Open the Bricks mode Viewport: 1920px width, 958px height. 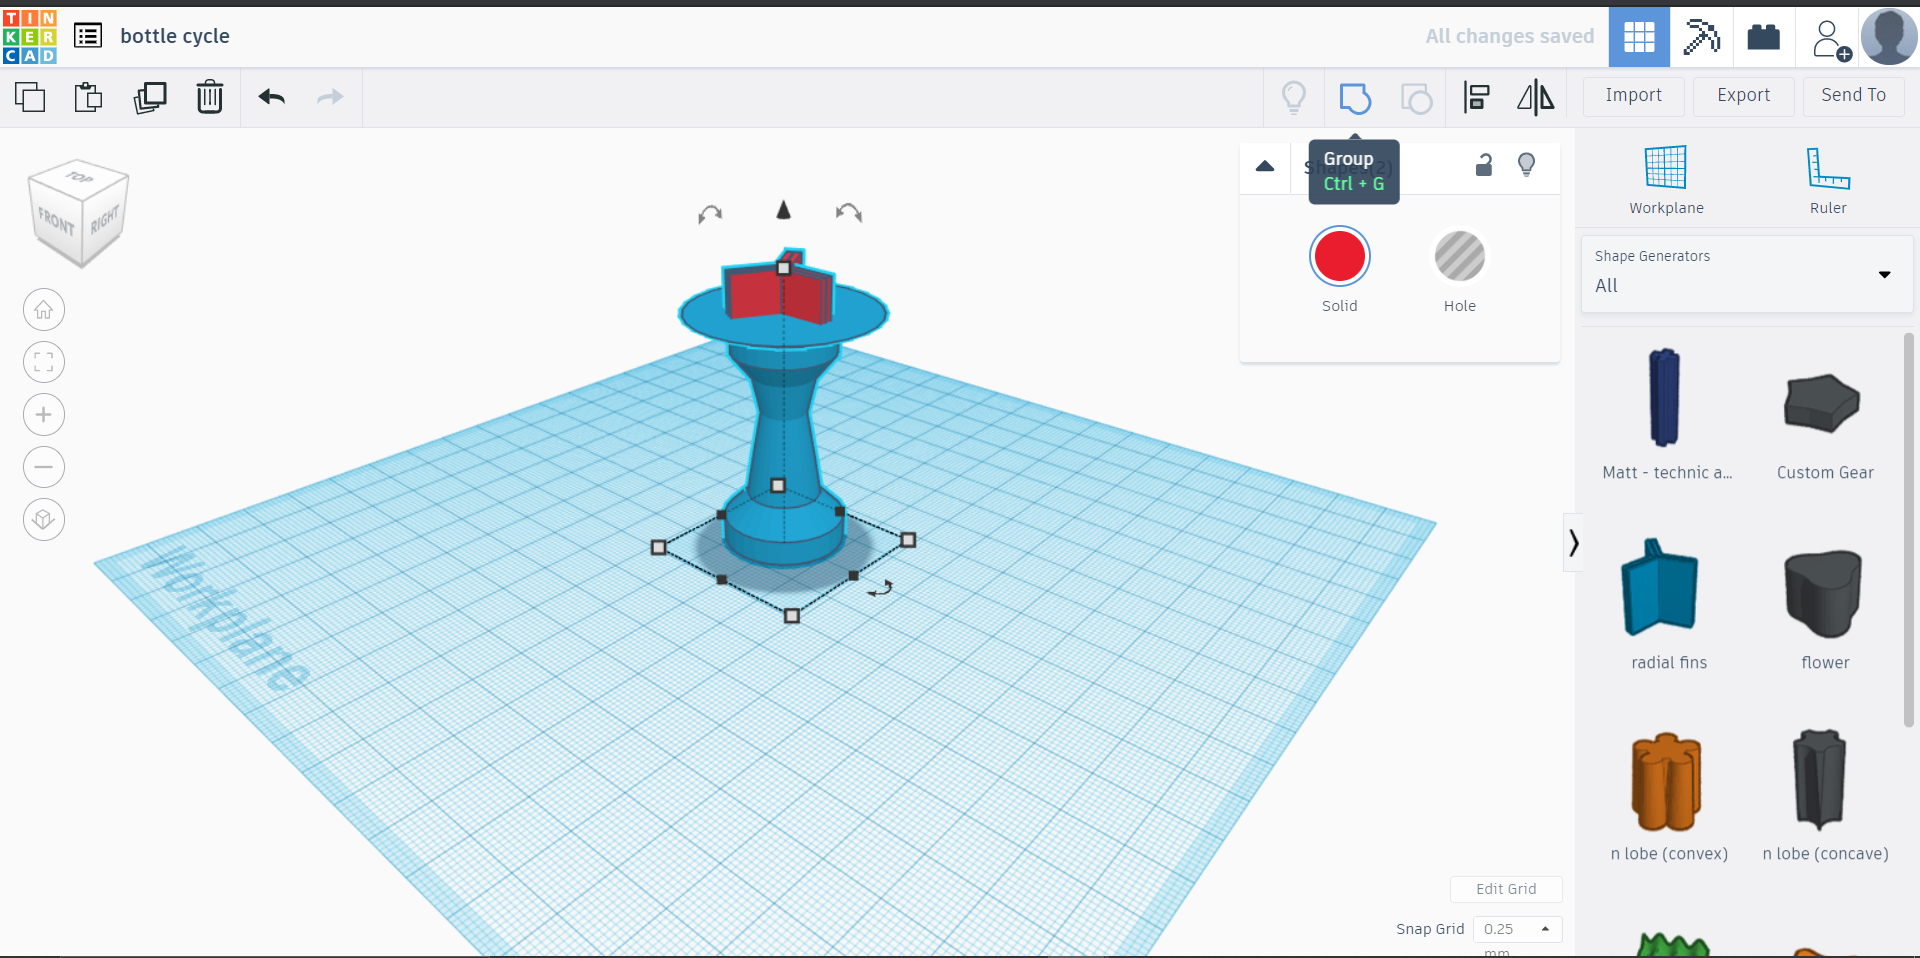[1763, 37]
